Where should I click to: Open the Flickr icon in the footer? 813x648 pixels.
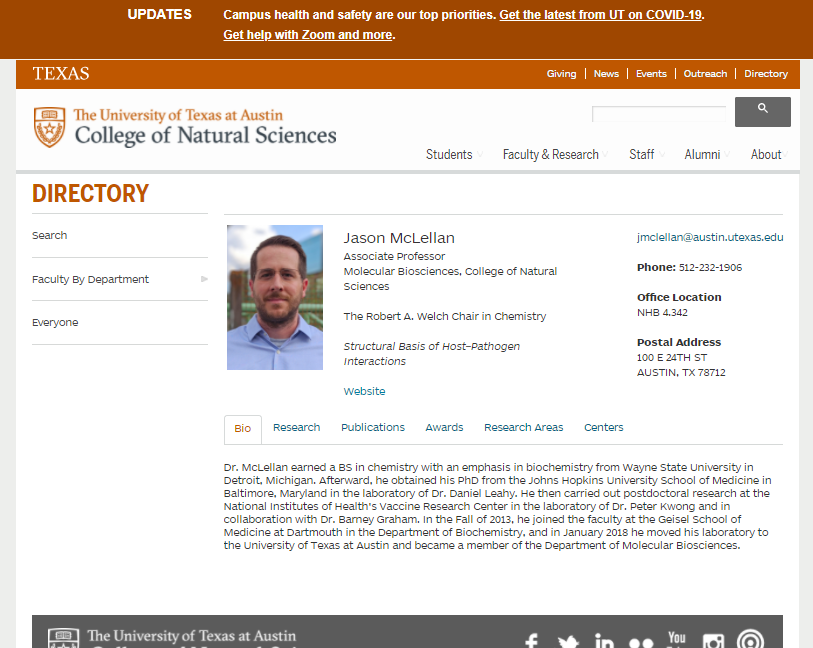[x=641, y=643]
